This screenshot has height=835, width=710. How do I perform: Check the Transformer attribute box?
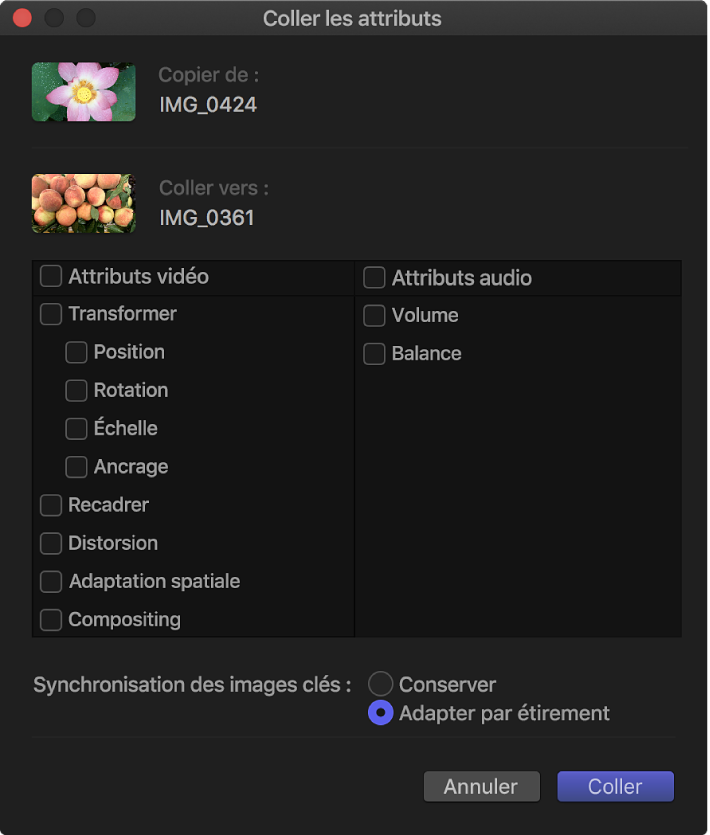pos(51,314)
